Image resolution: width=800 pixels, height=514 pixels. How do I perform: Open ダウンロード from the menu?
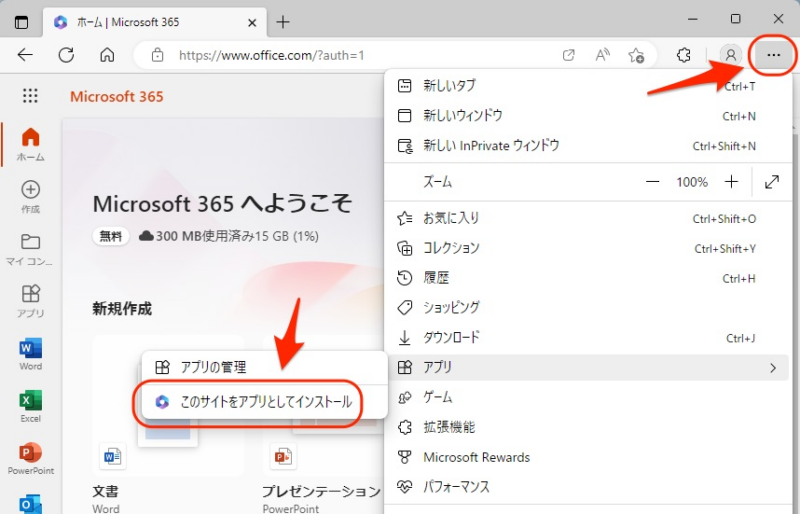[586, 338]
